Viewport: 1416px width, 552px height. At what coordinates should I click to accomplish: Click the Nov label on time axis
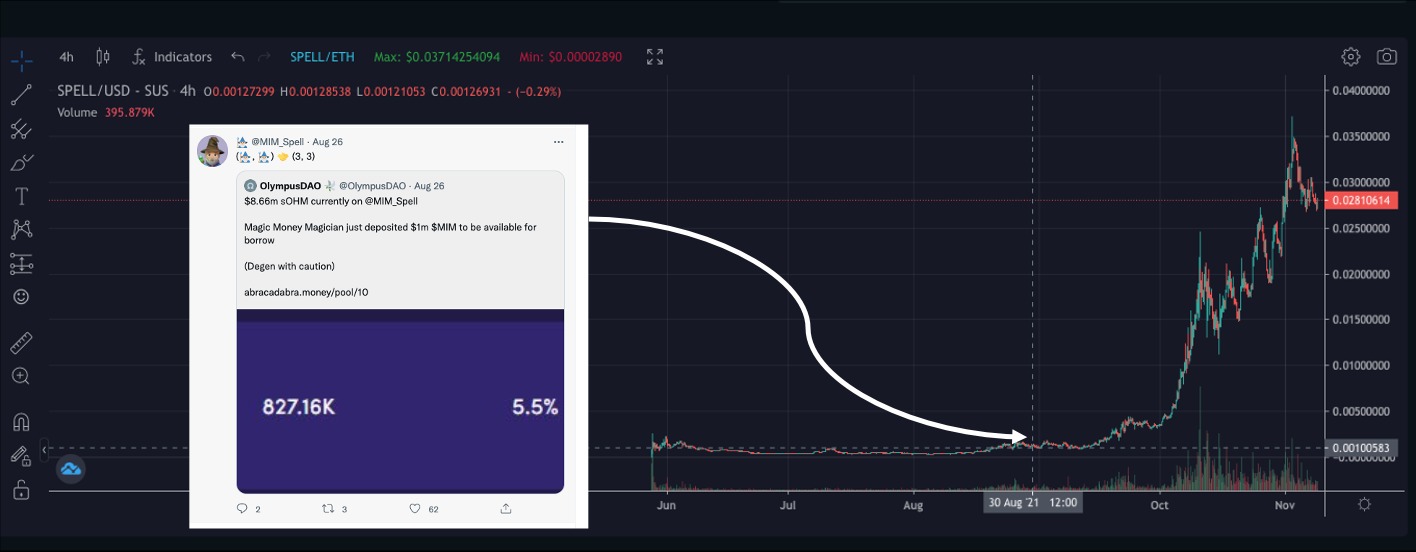pos(1285,505)
